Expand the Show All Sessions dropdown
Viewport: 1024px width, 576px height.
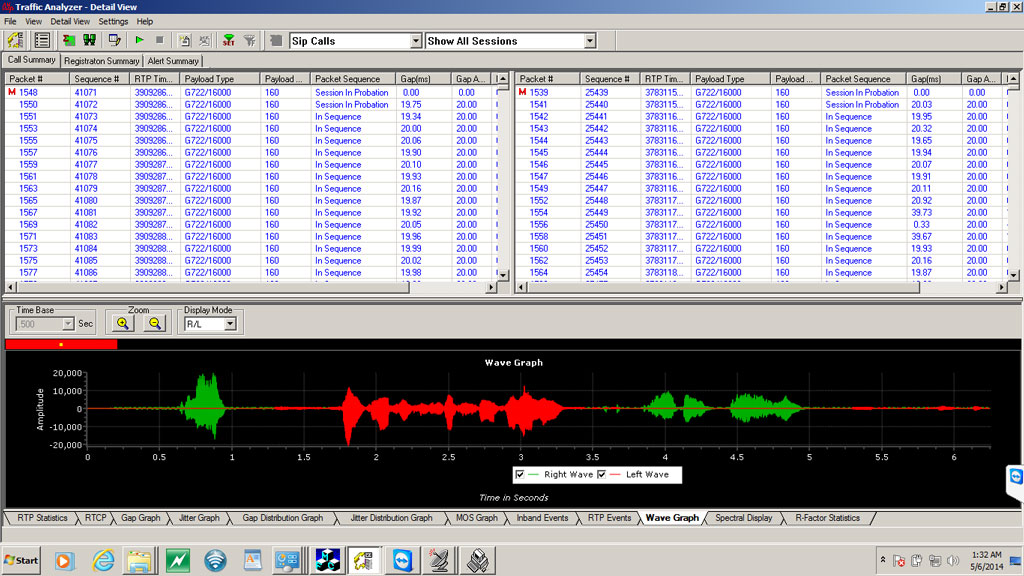(x=589, y=41)
